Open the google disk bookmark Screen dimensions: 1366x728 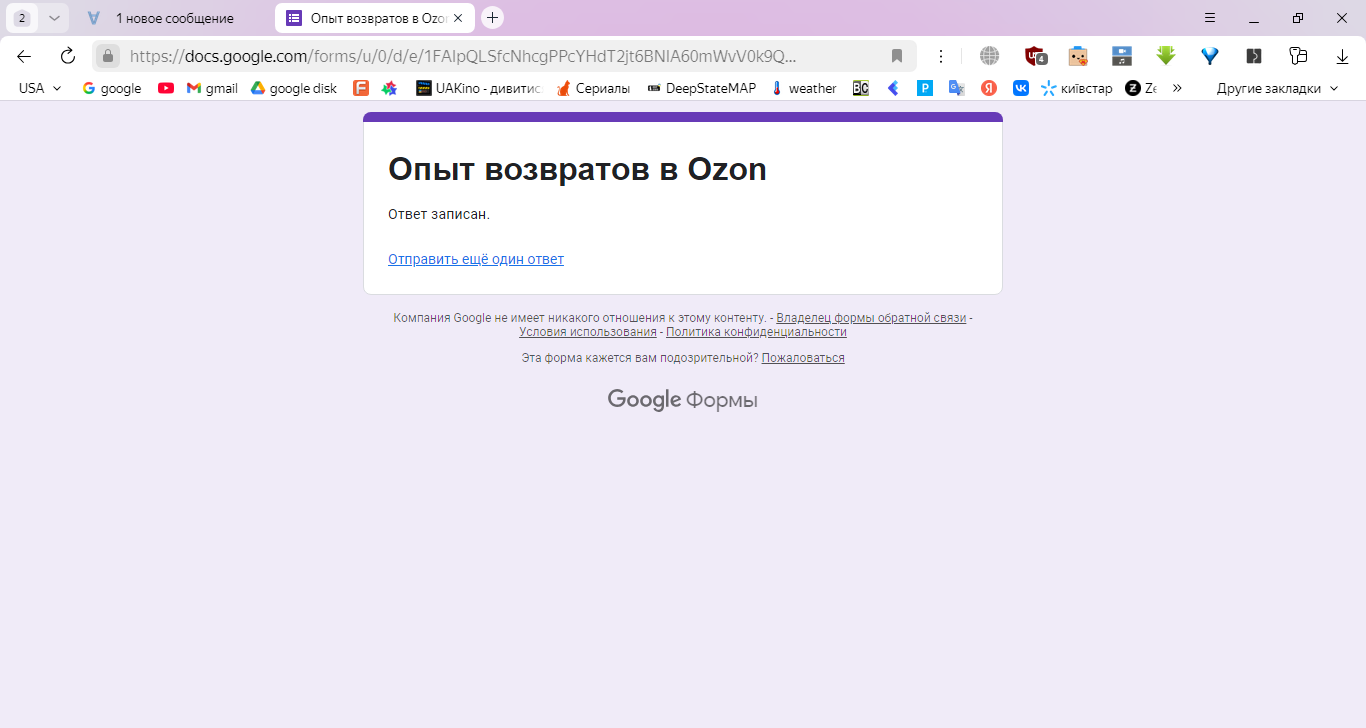coord(294,88)
